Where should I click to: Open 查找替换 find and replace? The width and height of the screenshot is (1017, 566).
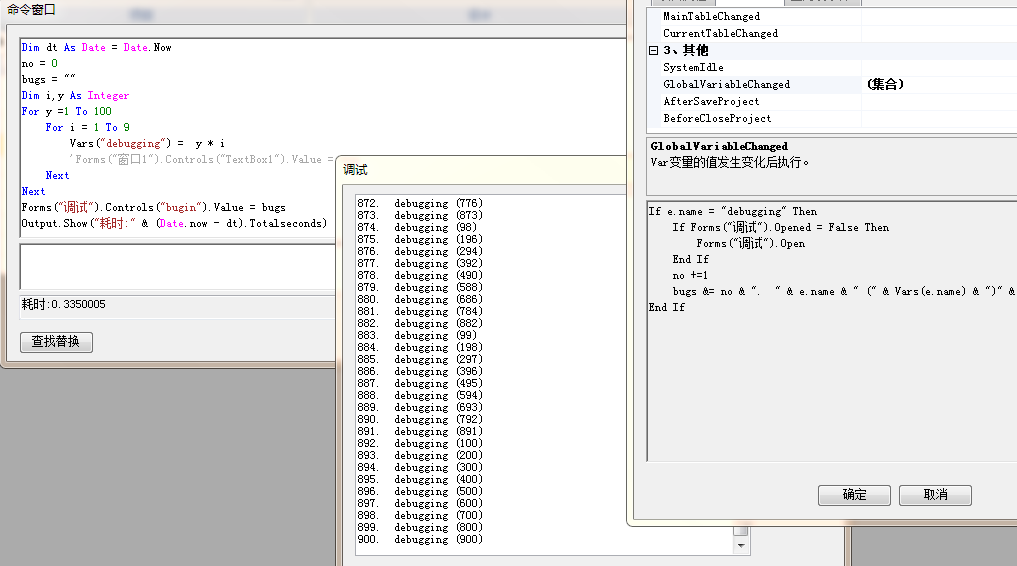(x=56, y=342)
